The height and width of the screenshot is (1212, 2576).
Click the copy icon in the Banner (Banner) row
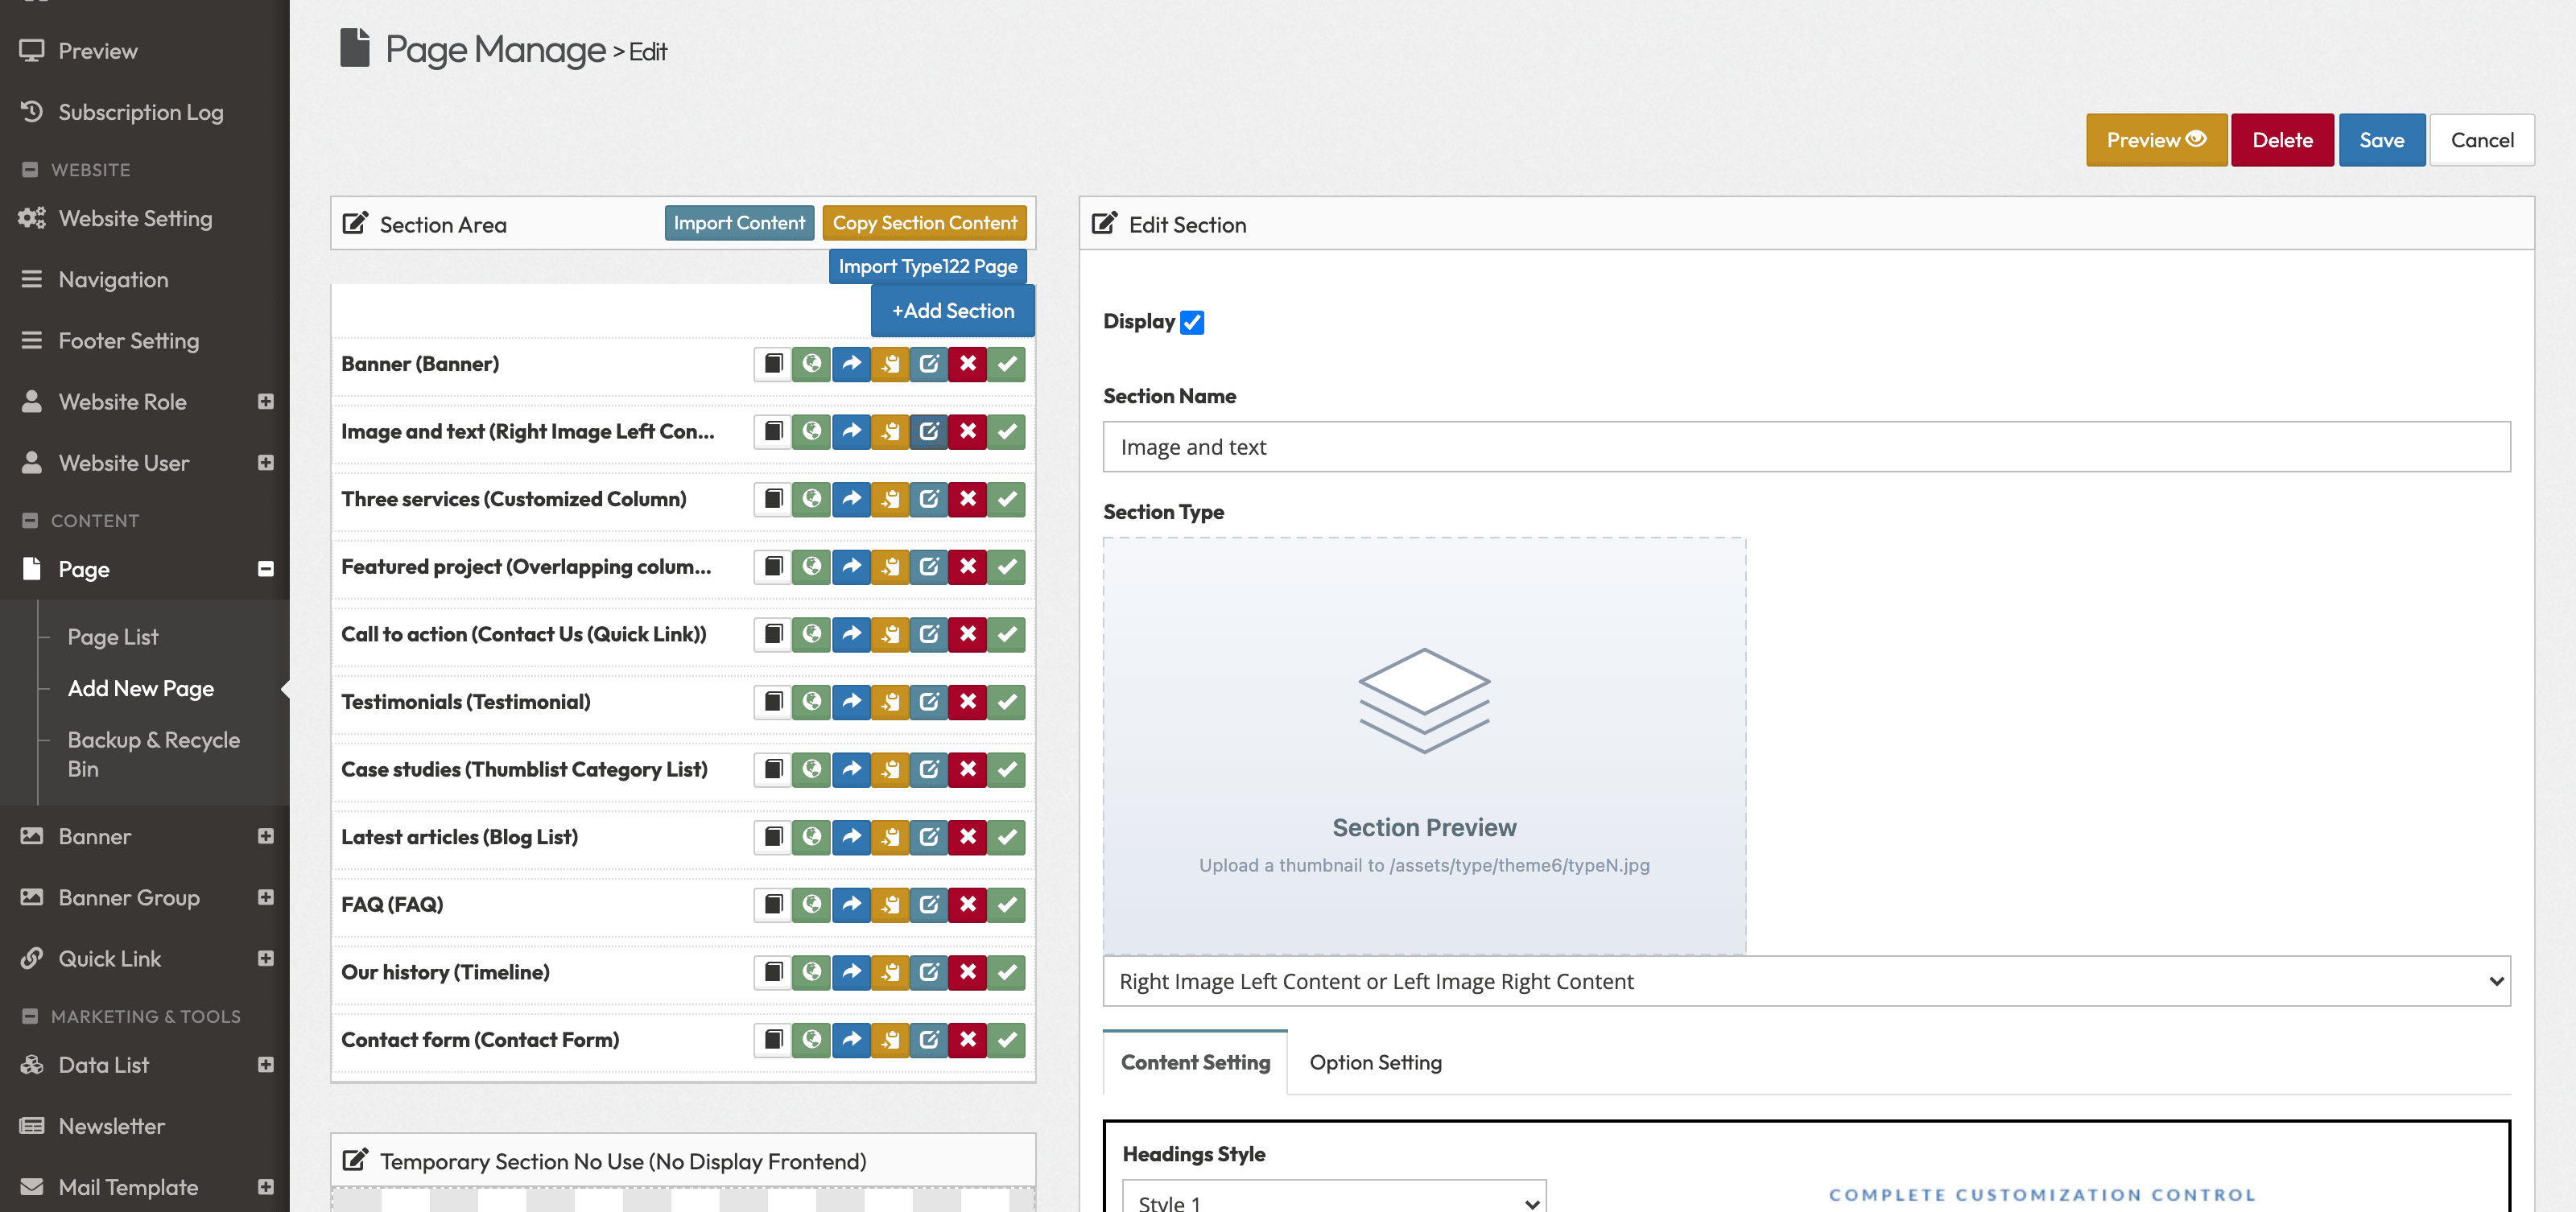click(x=772, y=364)
